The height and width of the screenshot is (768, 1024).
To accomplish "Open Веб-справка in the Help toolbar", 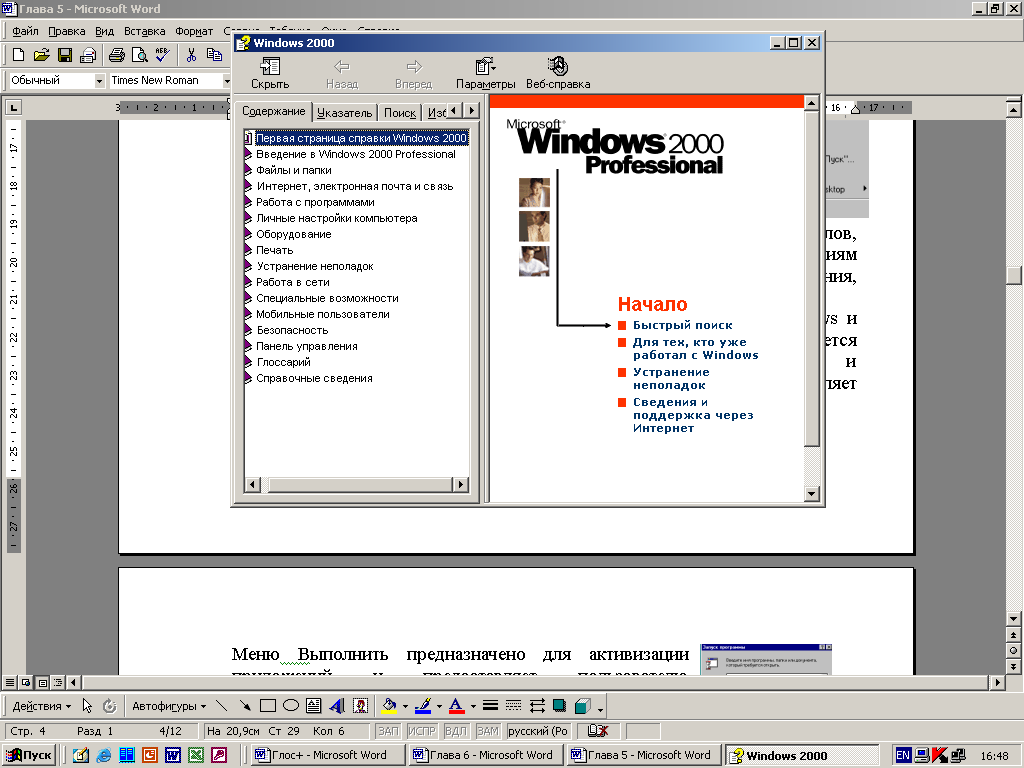I will click(558, 73).
